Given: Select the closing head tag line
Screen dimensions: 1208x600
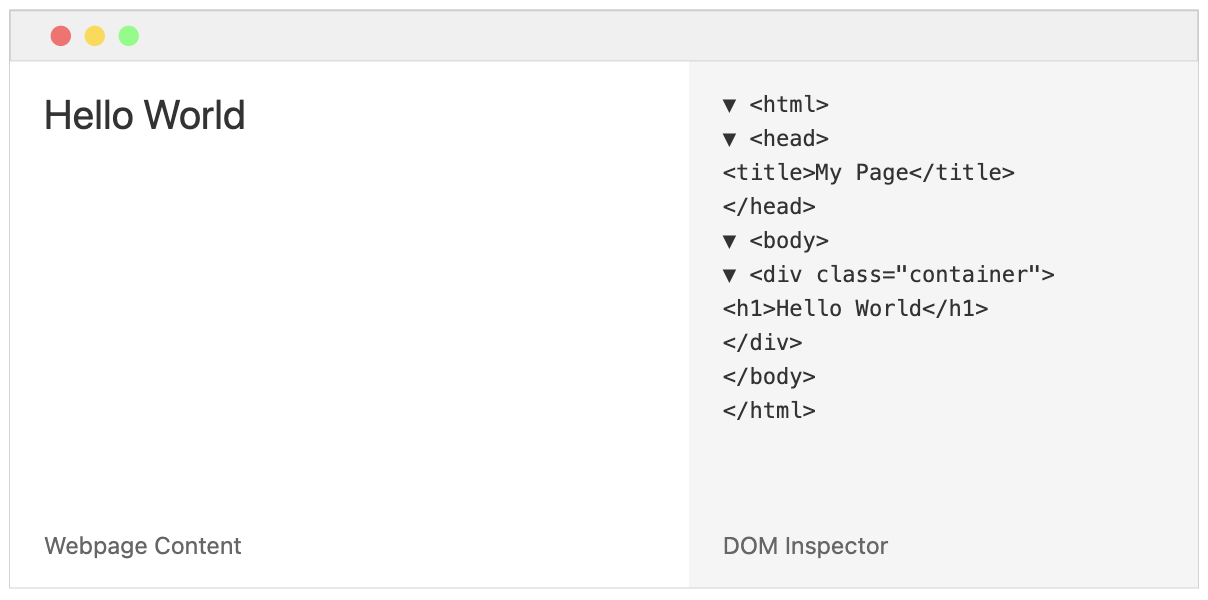Looking at the screenshot, I should (x=769, y=207).
